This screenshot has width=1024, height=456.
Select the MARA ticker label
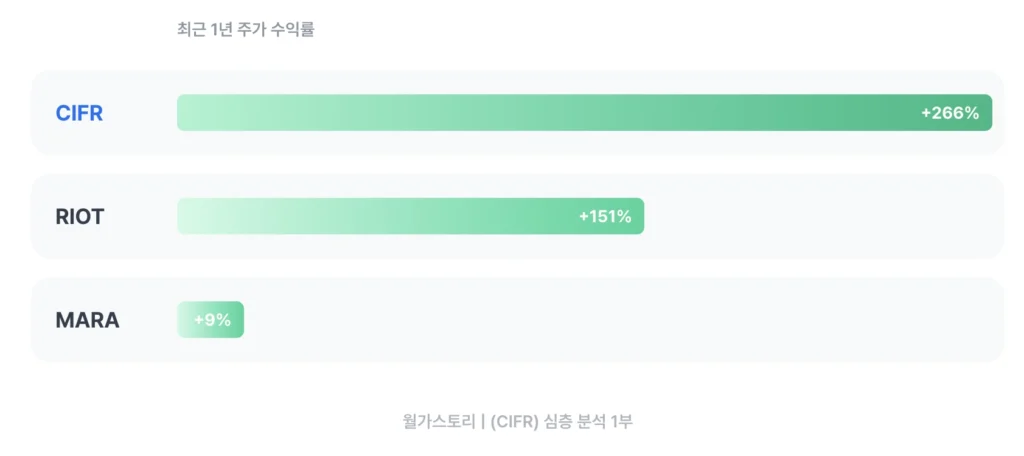point(87,320)
